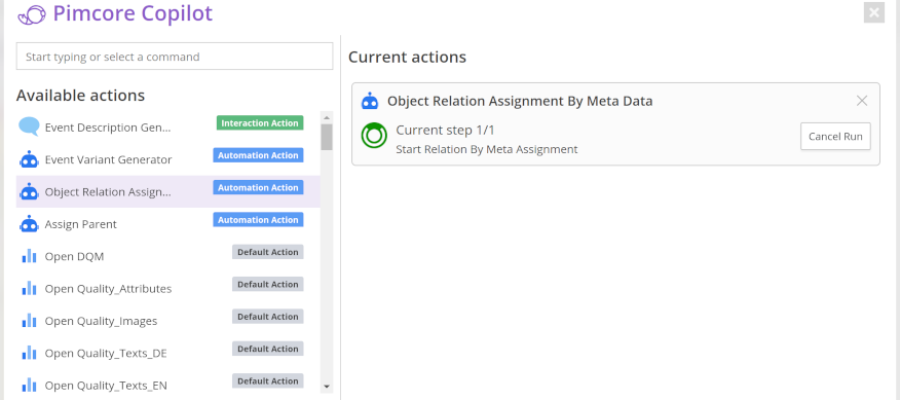Select the Event Description Gen... action

(168, 127)
